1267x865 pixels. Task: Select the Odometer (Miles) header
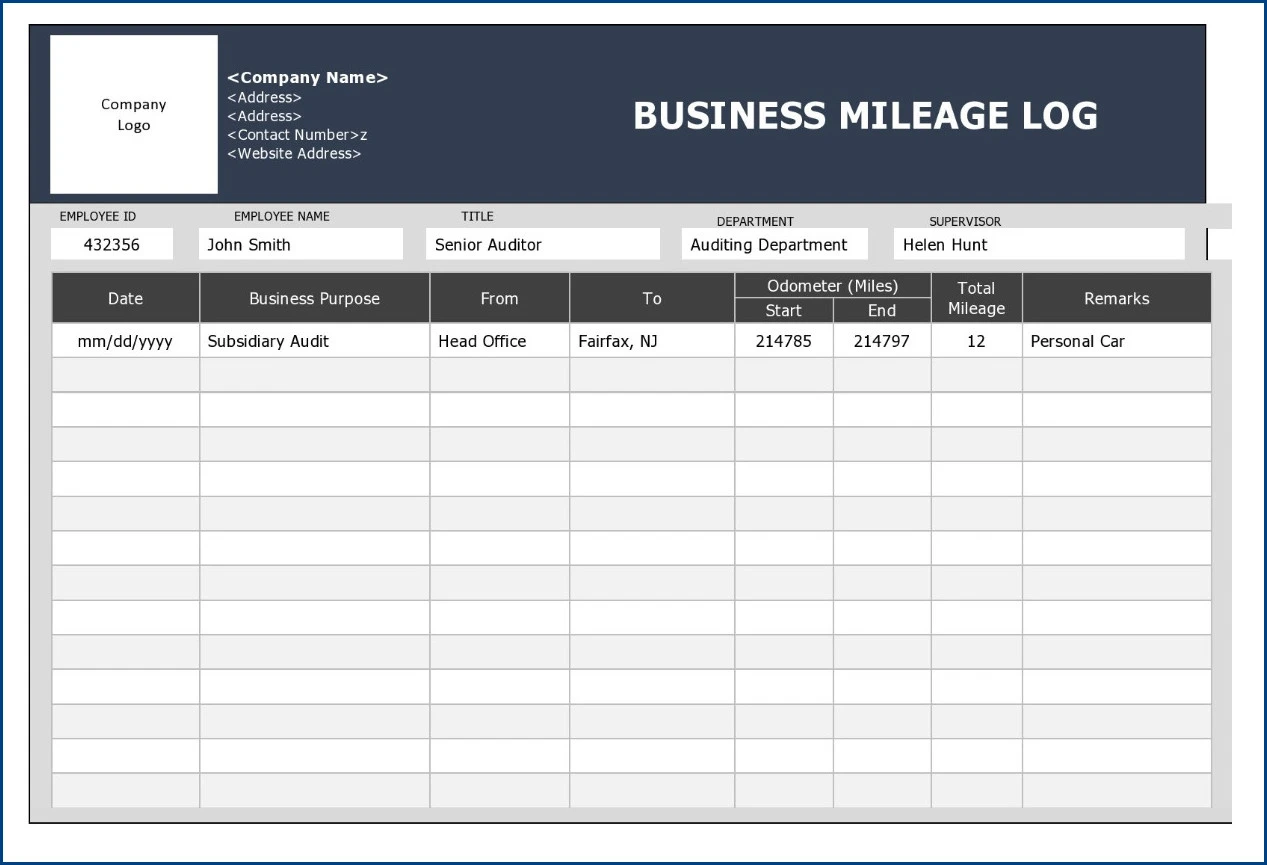pyautogui.click(x=833, y=285)
